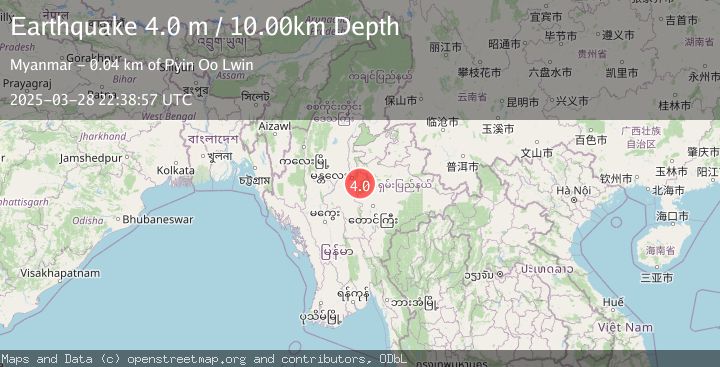
Task: Click the Kolkata city label
Action: [x=175, y=170]
